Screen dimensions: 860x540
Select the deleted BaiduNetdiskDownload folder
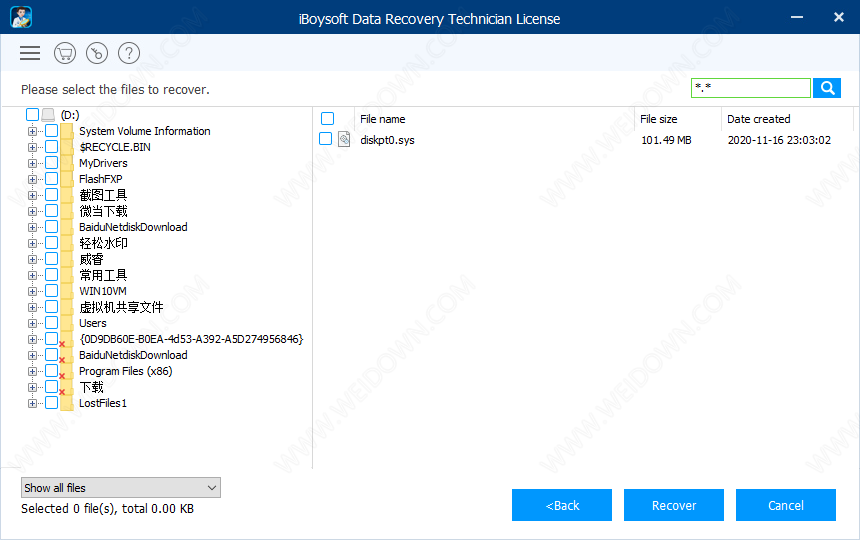[x=133, y=355]
